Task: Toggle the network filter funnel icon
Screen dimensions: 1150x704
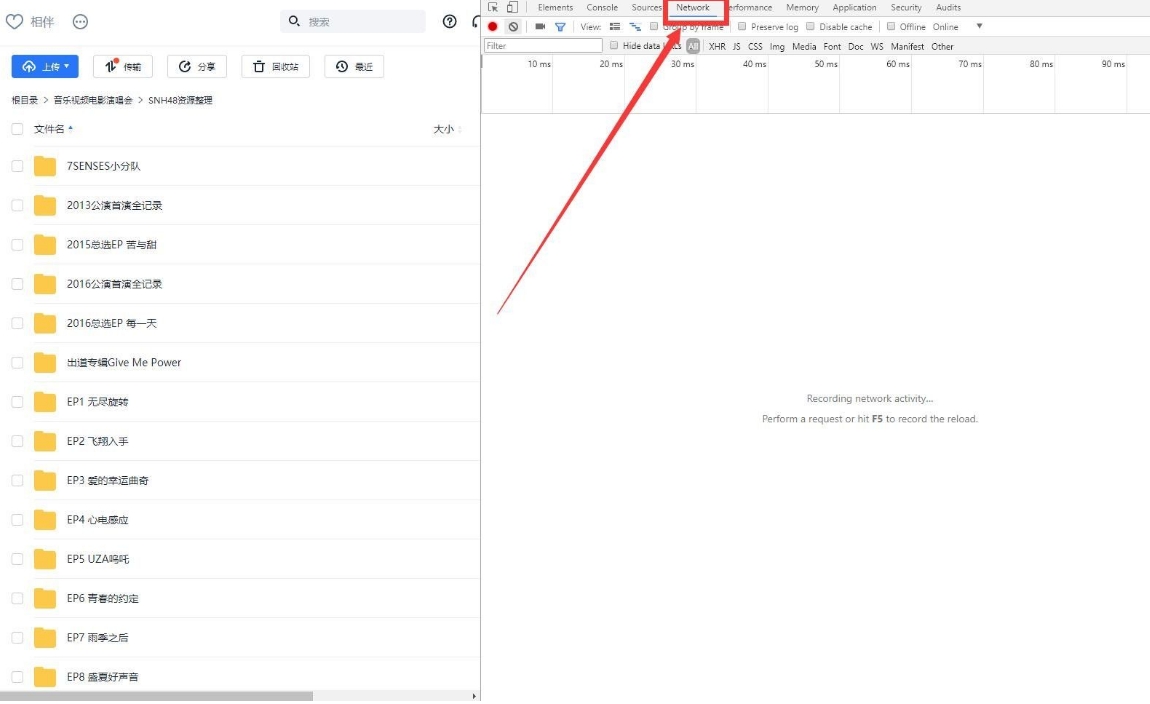Action: coord(560,27)
